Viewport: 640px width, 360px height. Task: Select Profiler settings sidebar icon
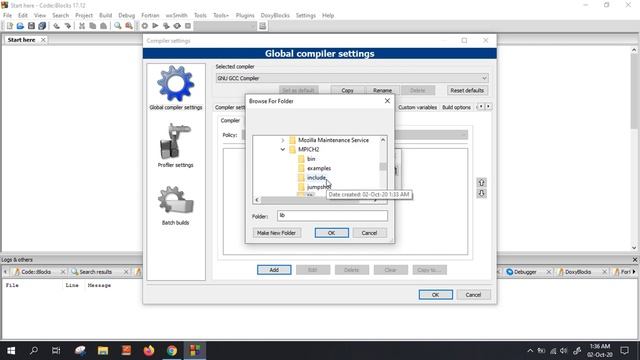point(176,141)
